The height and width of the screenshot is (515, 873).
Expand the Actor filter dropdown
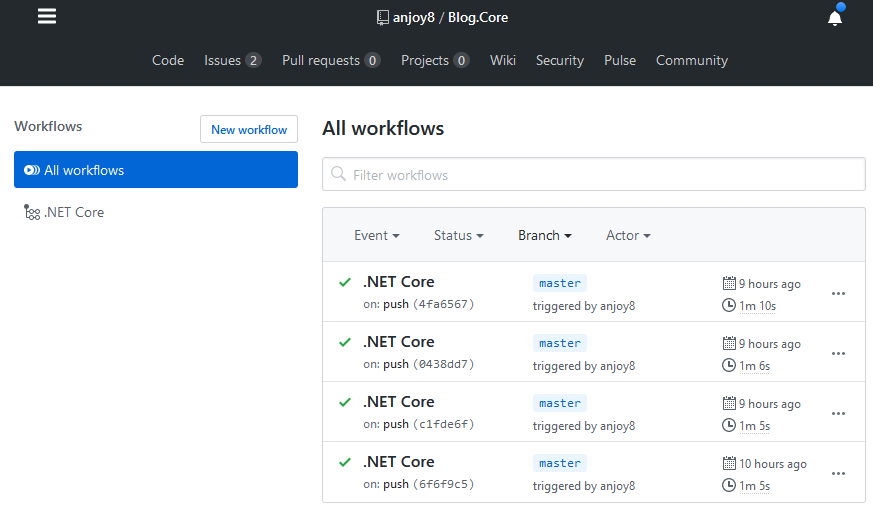629,236
